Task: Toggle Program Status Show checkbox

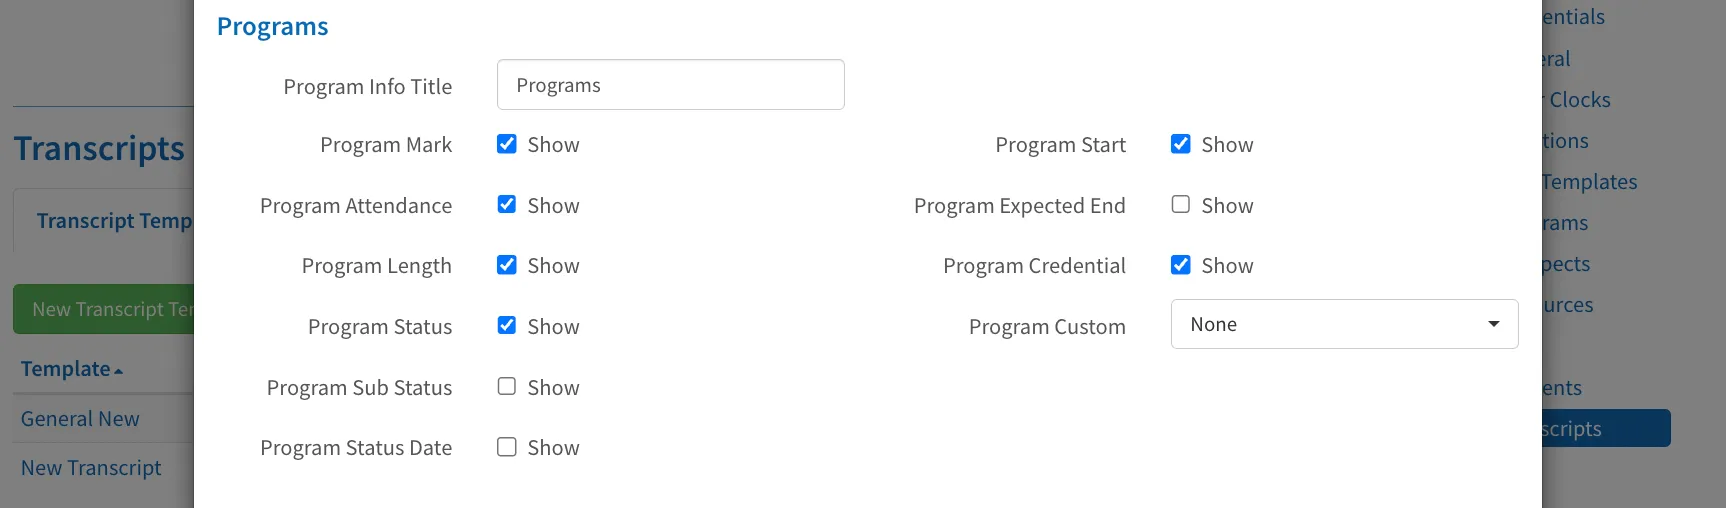Action: tap(507, 325)
